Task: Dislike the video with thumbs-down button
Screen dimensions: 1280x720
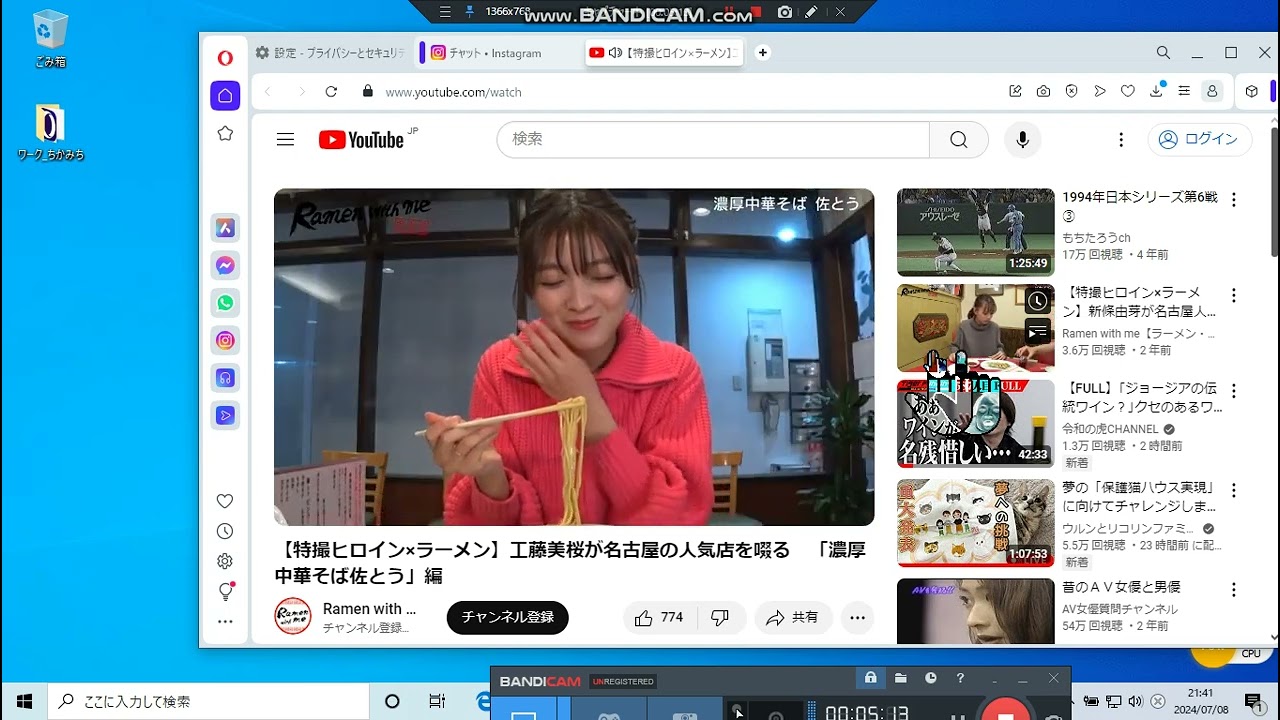Action: tap(720, 618)
